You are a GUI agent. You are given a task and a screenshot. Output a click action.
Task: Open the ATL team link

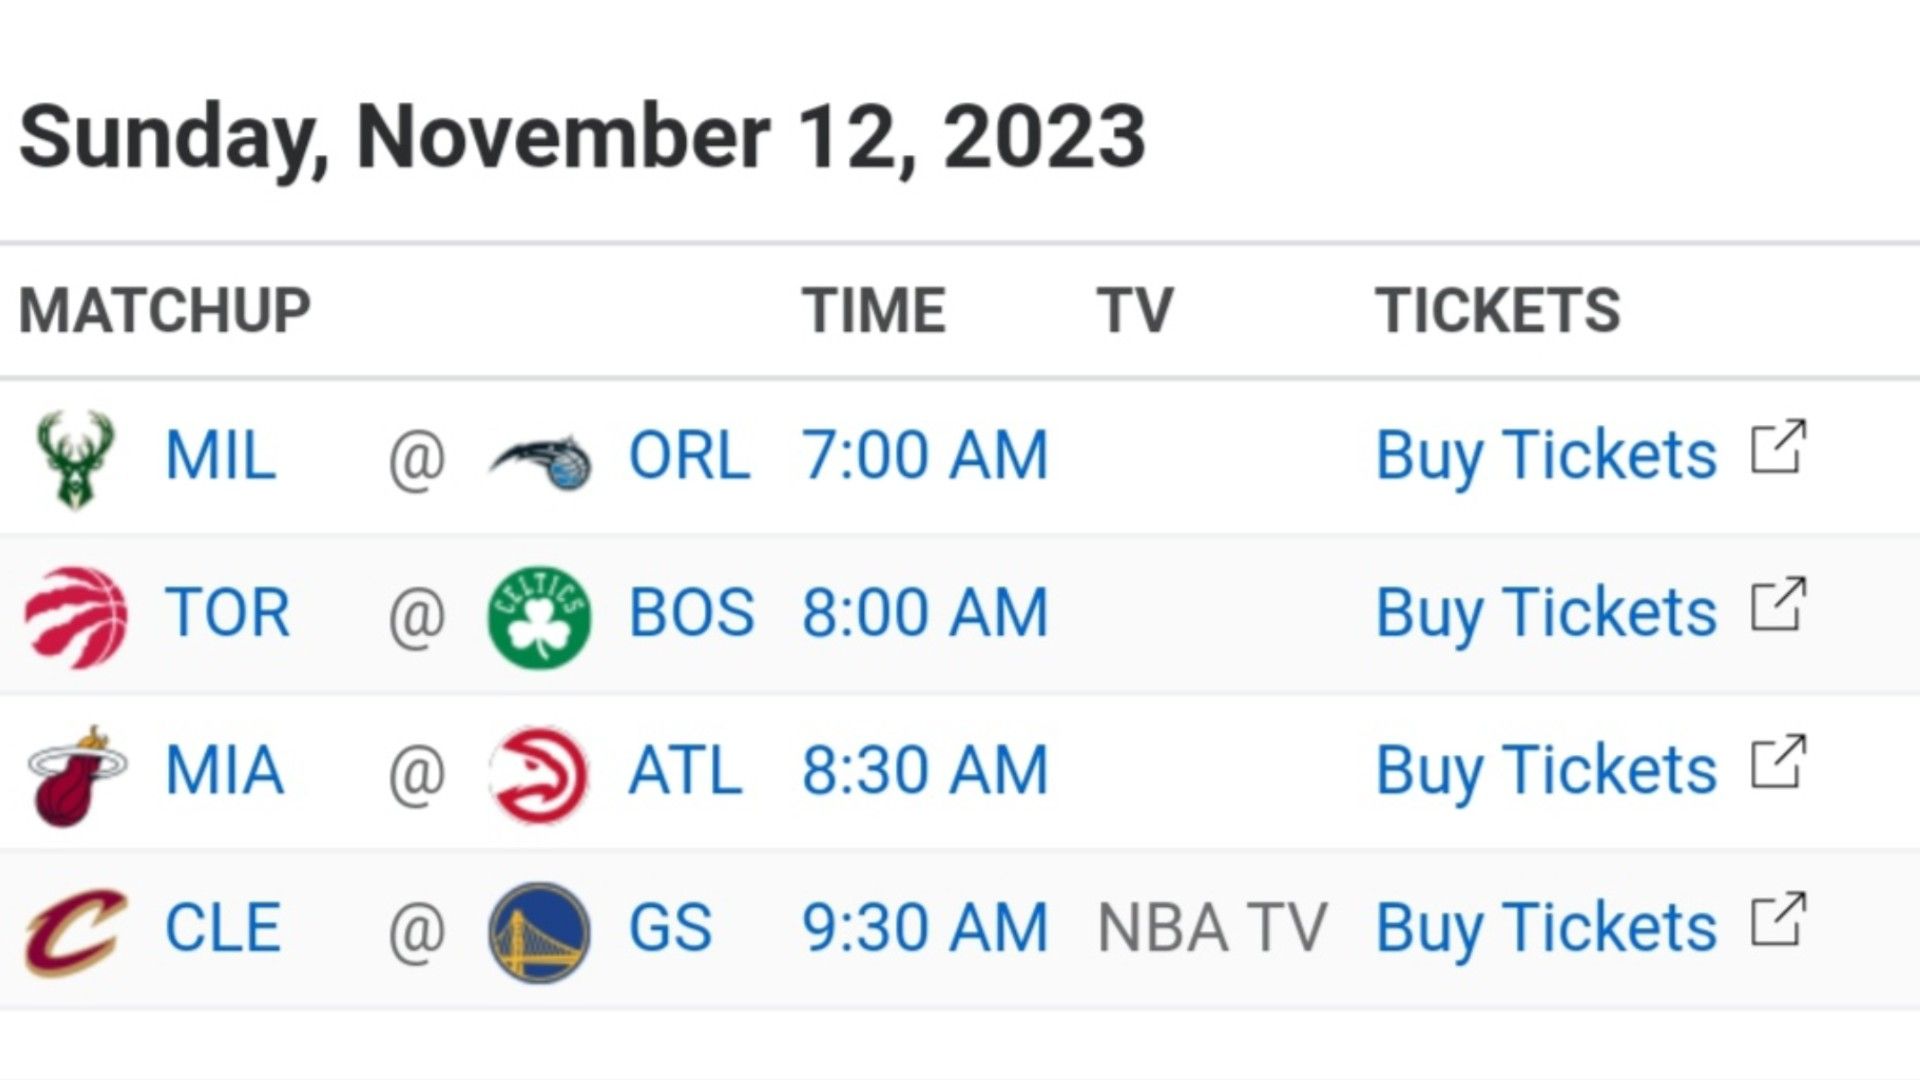pyautogui.click(x=685, y=770)
